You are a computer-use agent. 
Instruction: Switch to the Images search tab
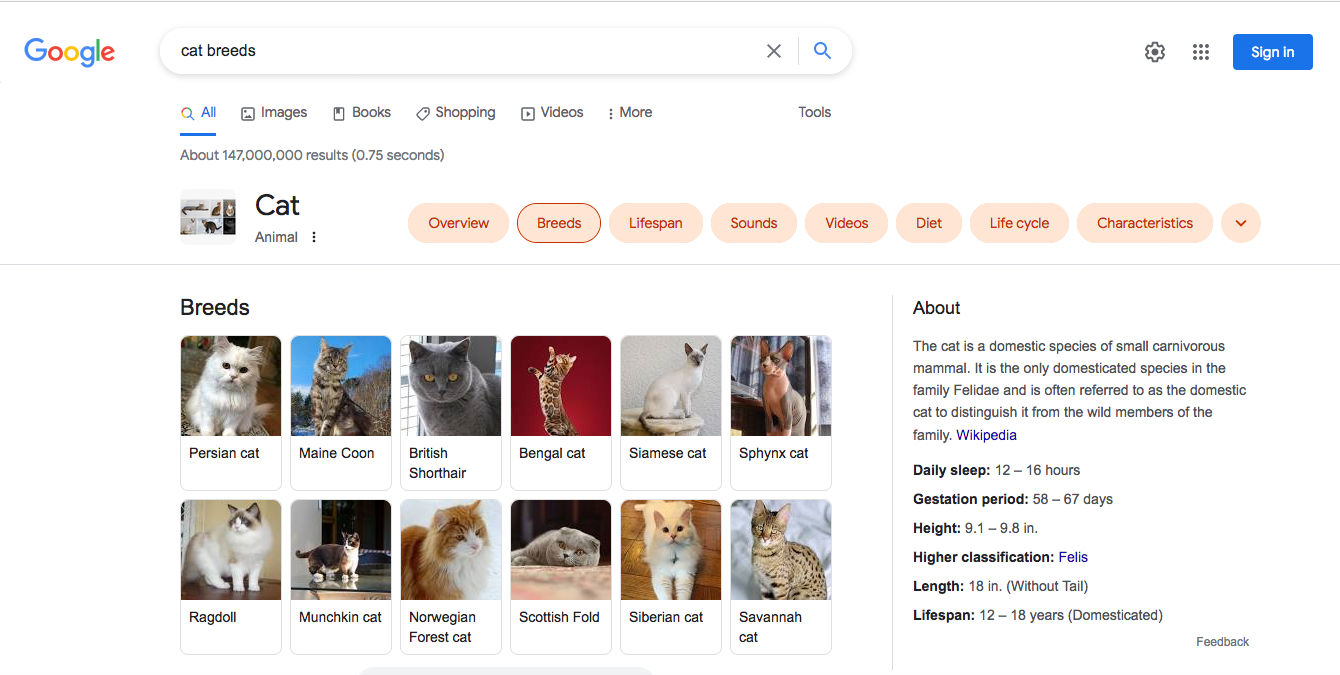pos(273,112)
